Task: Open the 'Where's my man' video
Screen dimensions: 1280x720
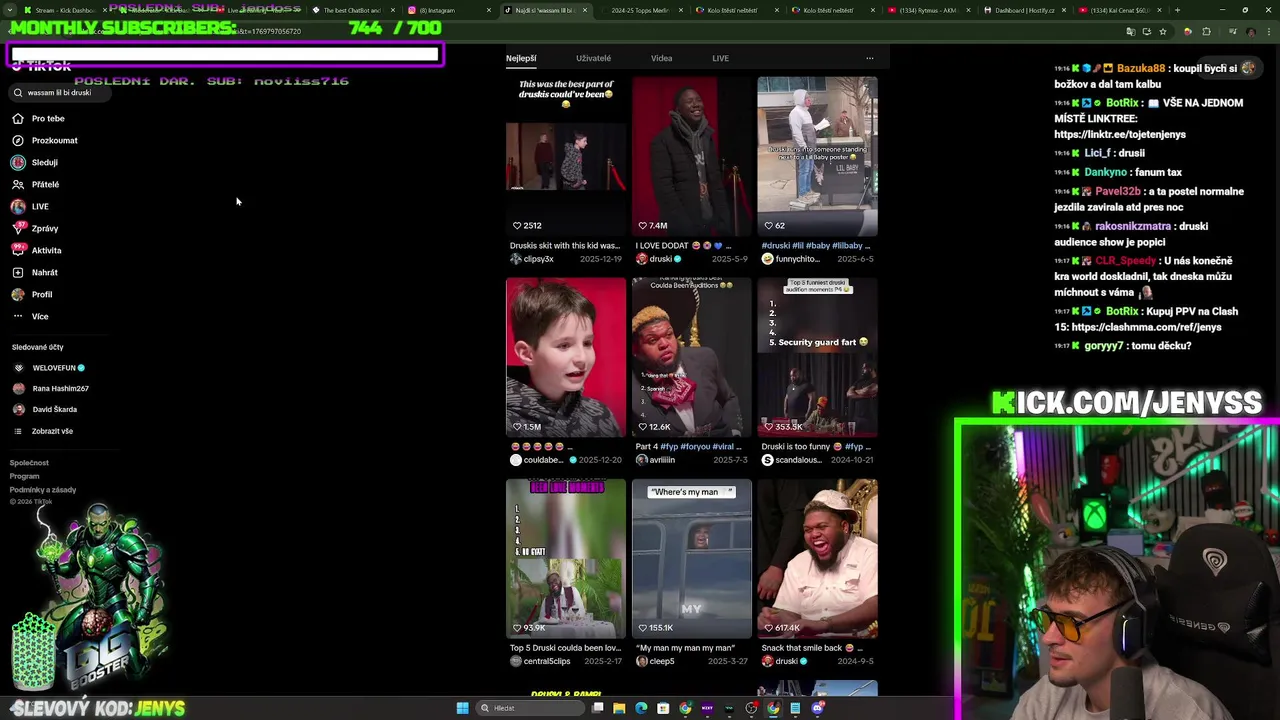Action: click(x=692, y=559)
